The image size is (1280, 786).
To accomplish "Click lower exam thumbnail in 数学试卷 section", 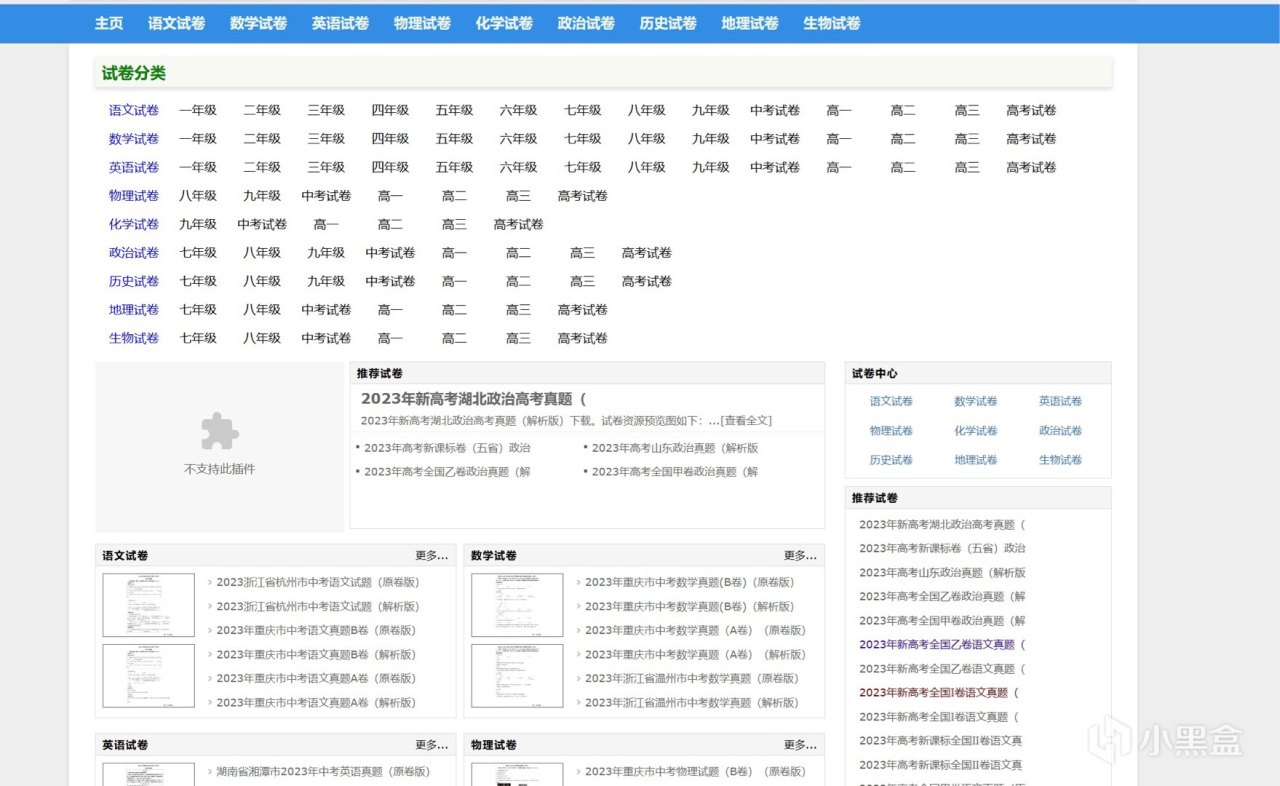I will pos(517,676).
